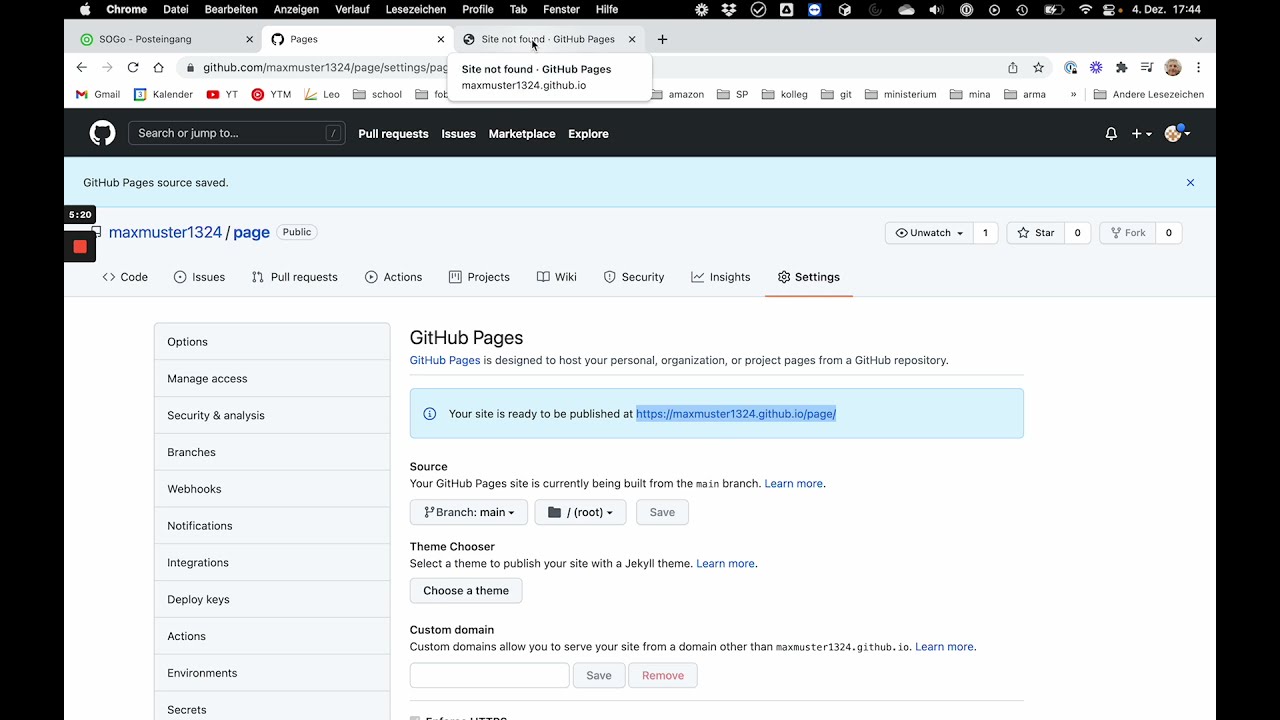Open the Branch: main dropdown
Viewport: 1280px width, 720px height.
pos(469,512)
